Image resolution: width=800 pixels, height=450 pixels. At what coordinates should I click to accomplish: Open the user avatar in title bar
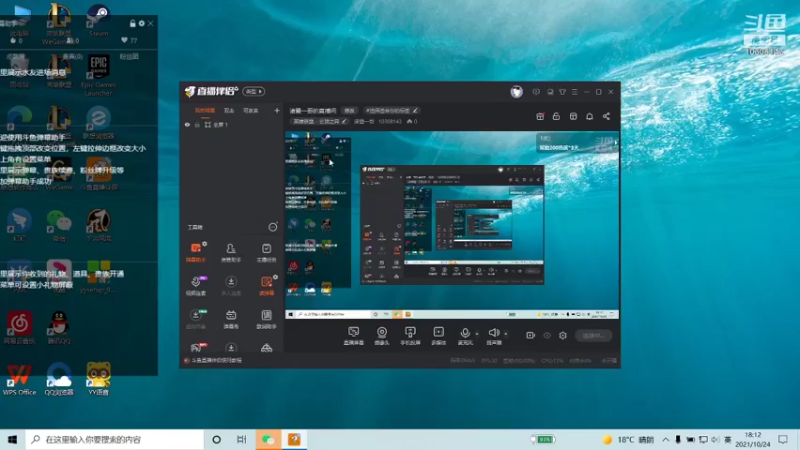[516, 92]
